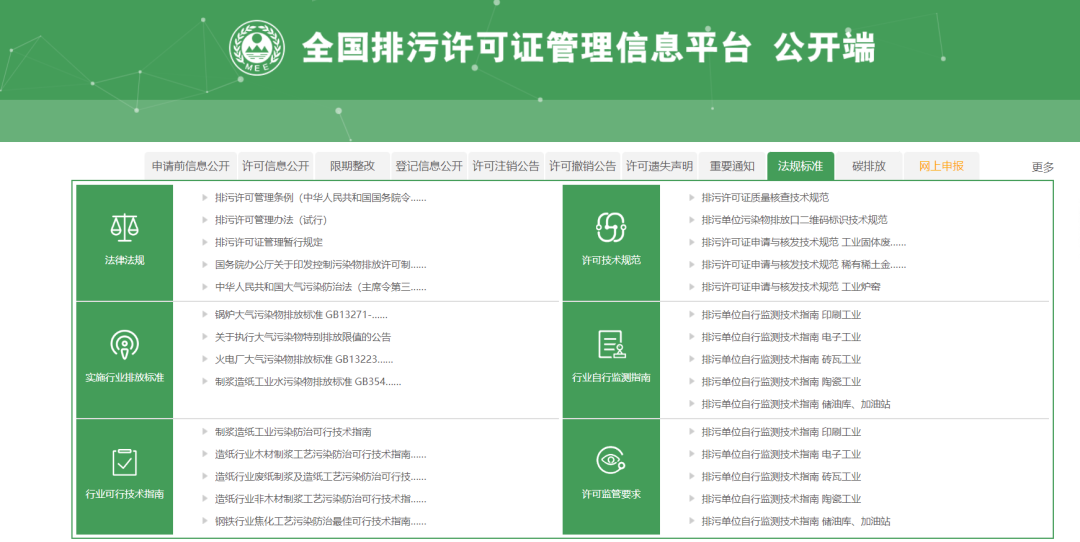Open 排污许可证质量核查技术规范 link
Screen dimensions: 1080x542
coord(764,198)
